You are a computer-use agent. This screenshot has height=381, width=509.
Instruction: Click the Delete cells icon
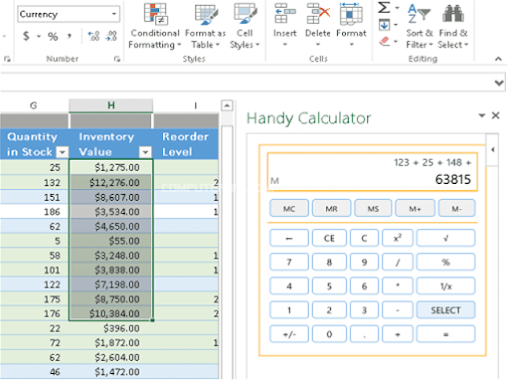(318, 14)
